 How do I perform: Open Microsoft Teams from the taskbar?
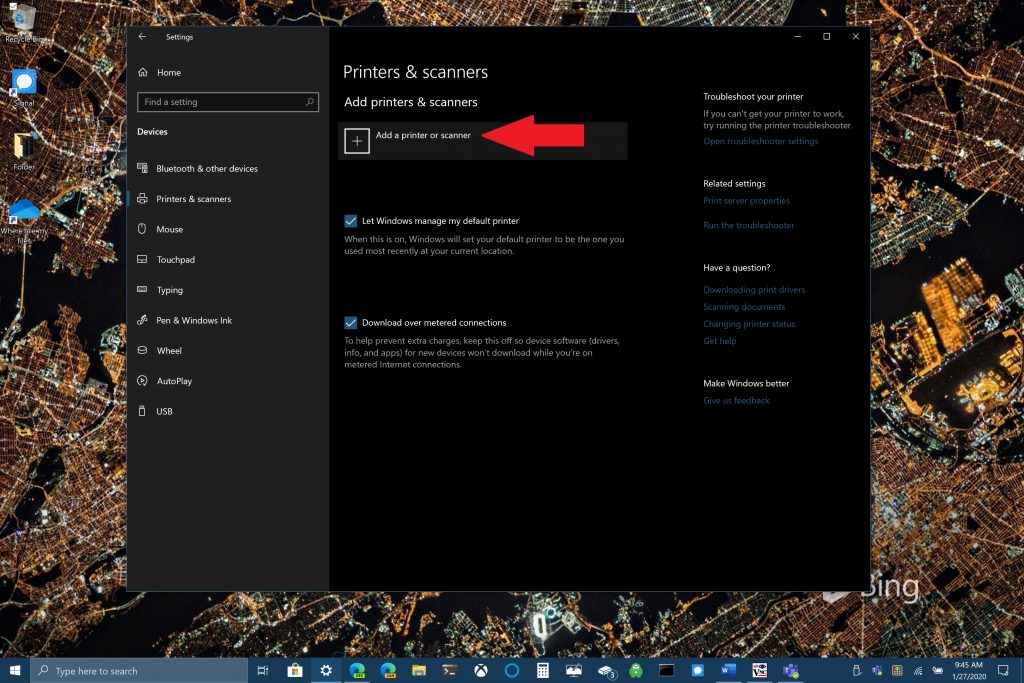click(790, 671)
